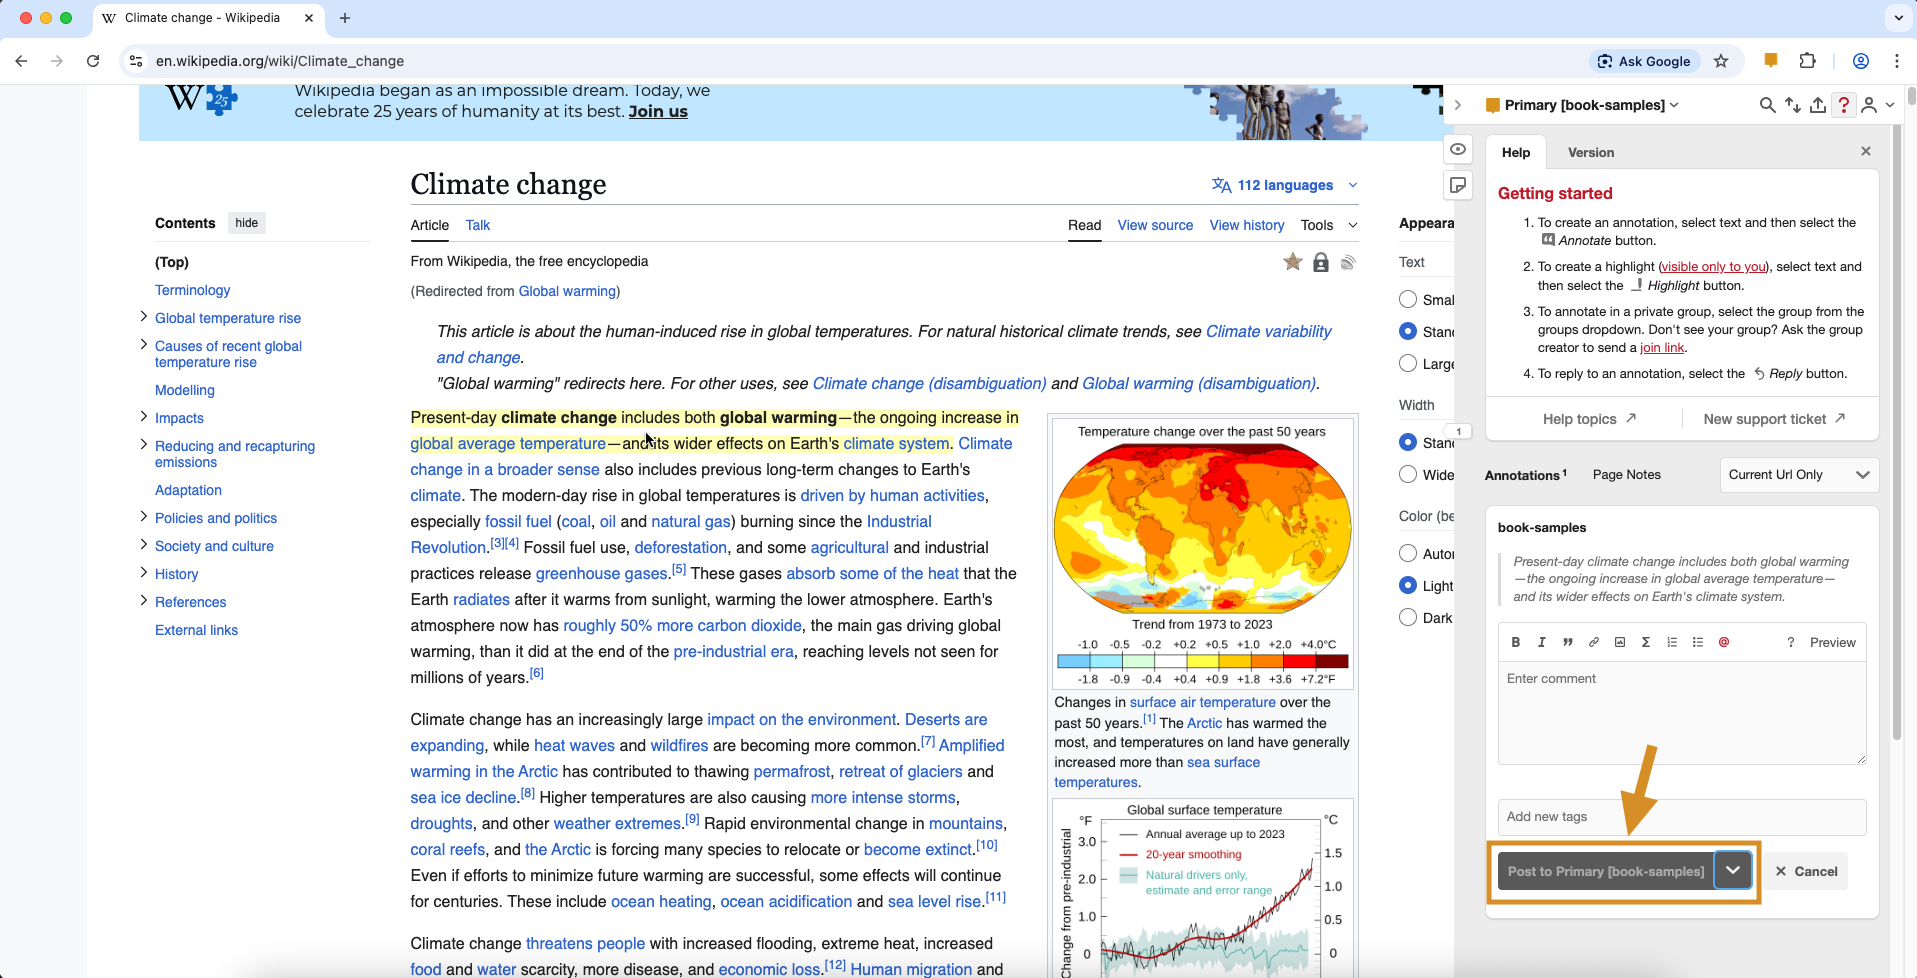Switch to the Version tab
This screenshot has width=1917, height=978.
coord(1590,153)
